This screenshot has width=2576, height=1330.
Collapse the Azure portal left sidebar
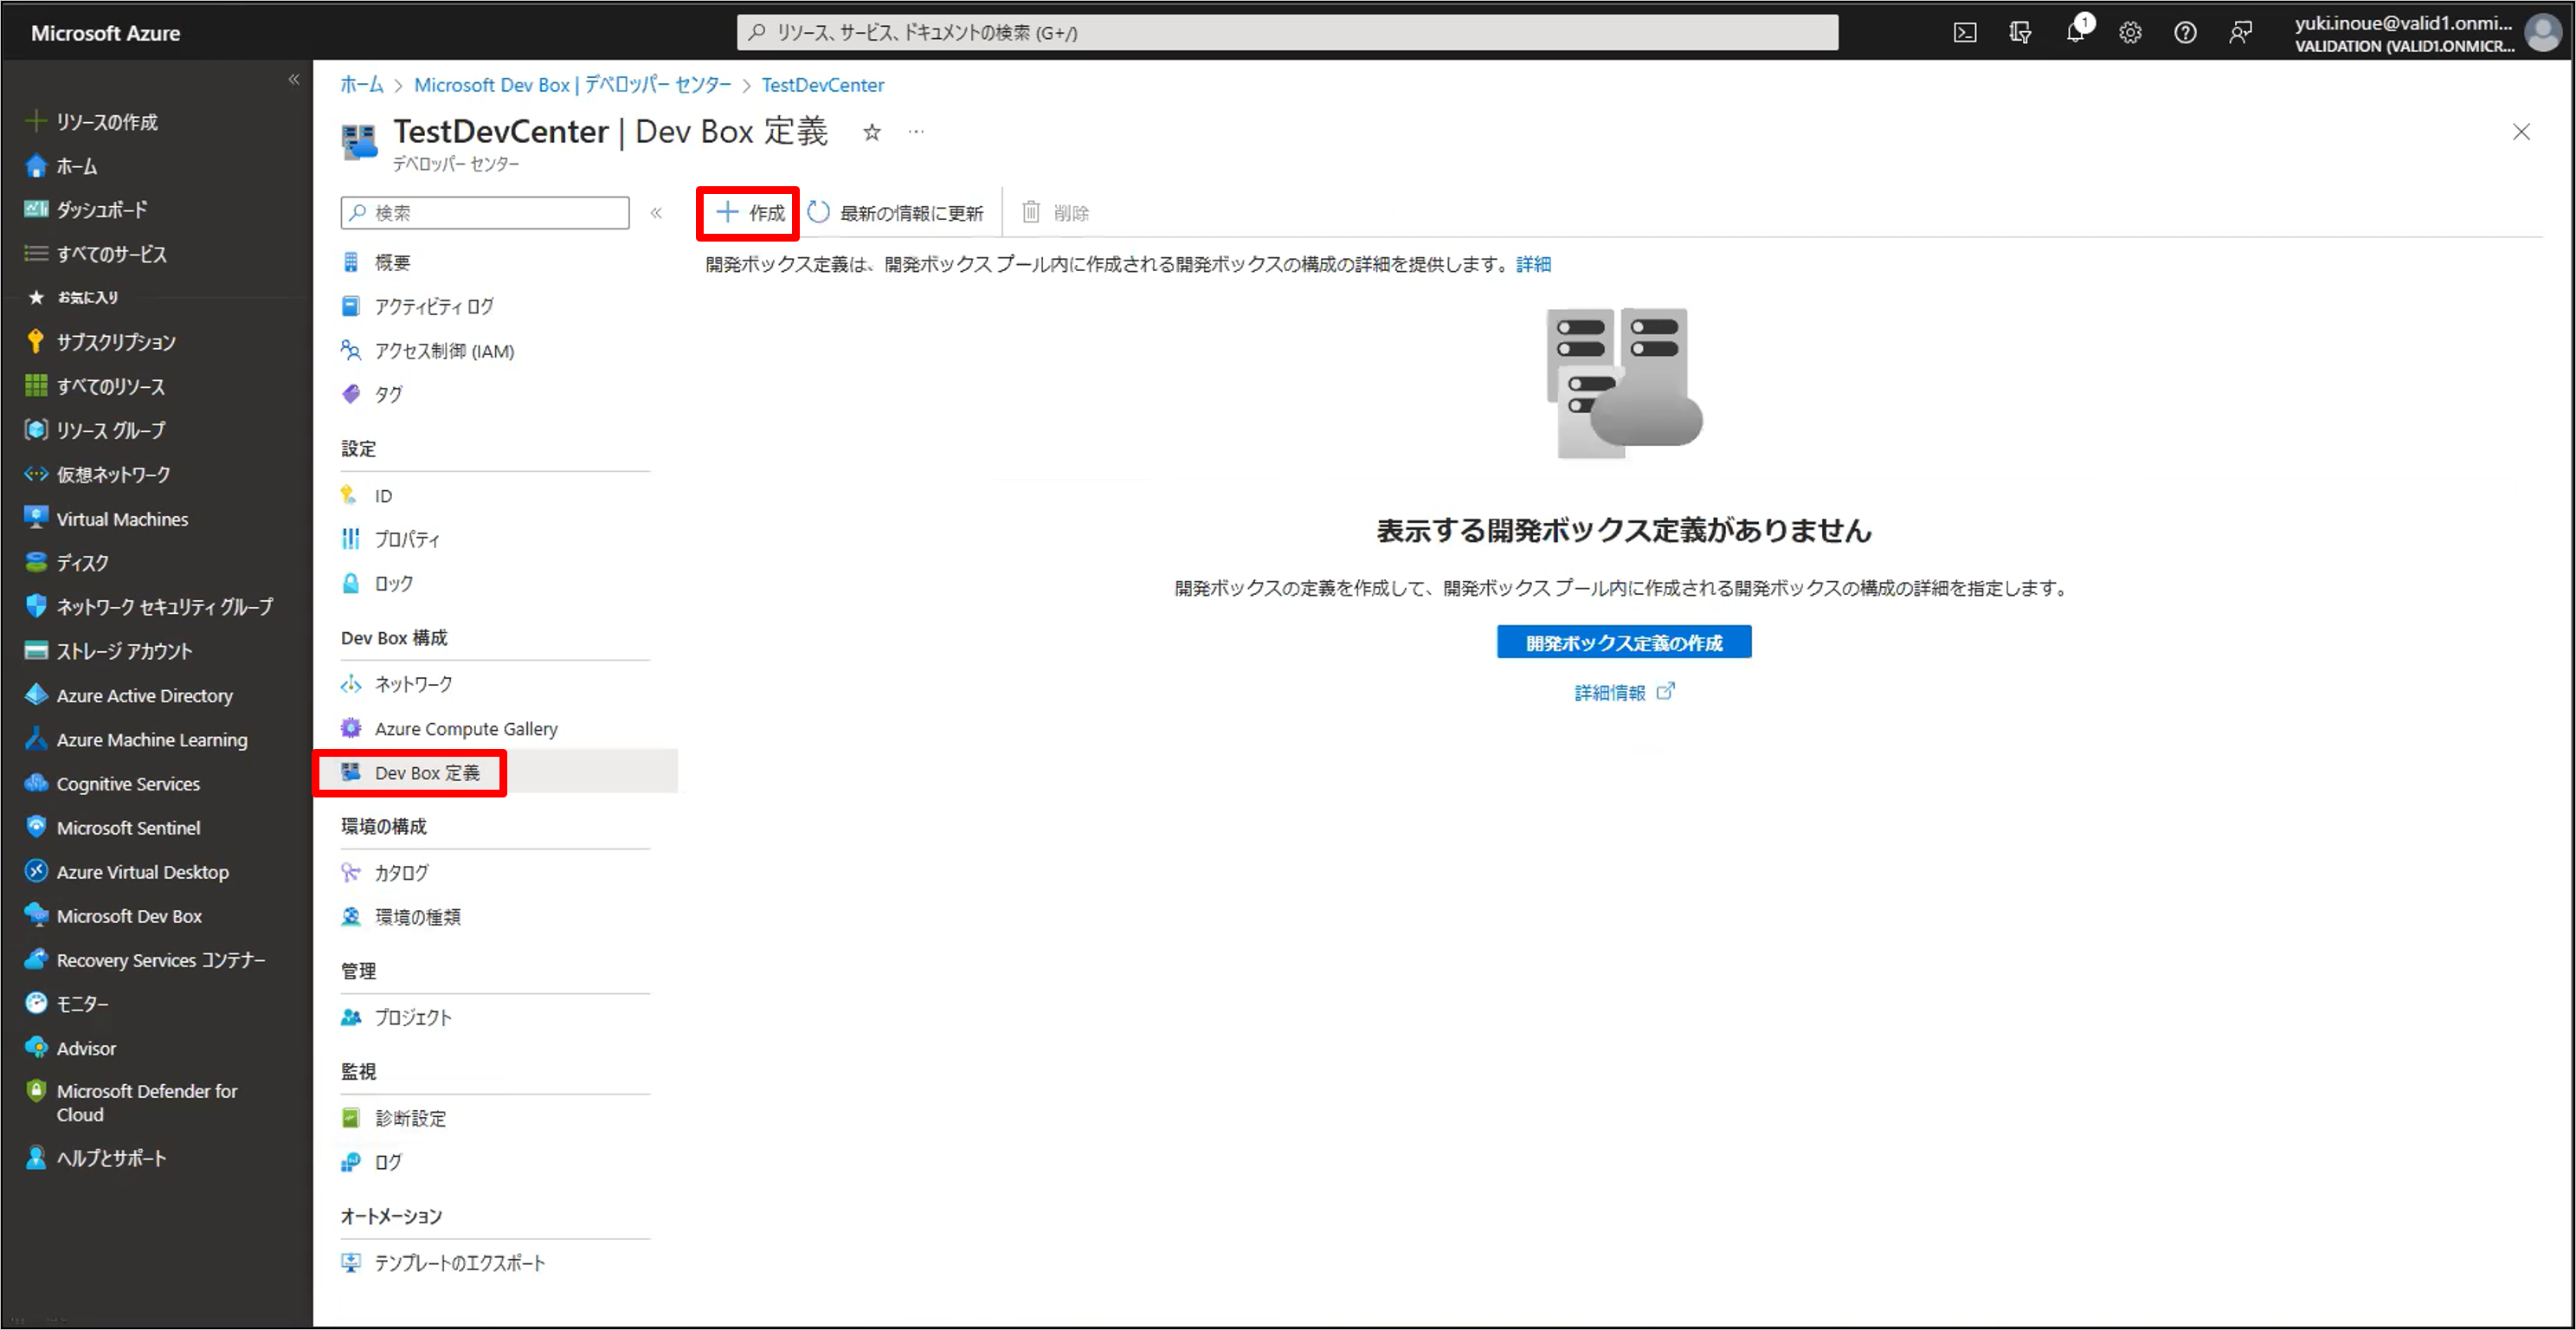tap(293, 80)
